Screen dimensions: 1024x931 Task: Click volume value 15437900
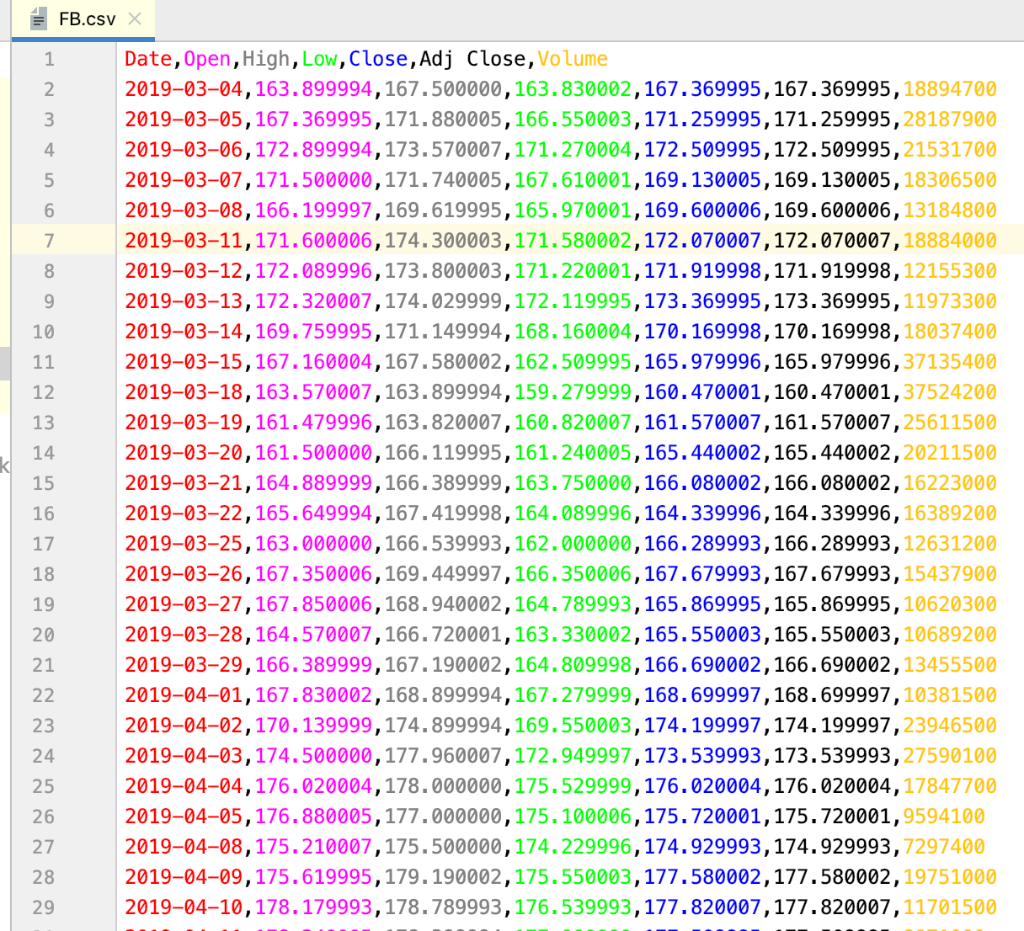pos(950,574)
